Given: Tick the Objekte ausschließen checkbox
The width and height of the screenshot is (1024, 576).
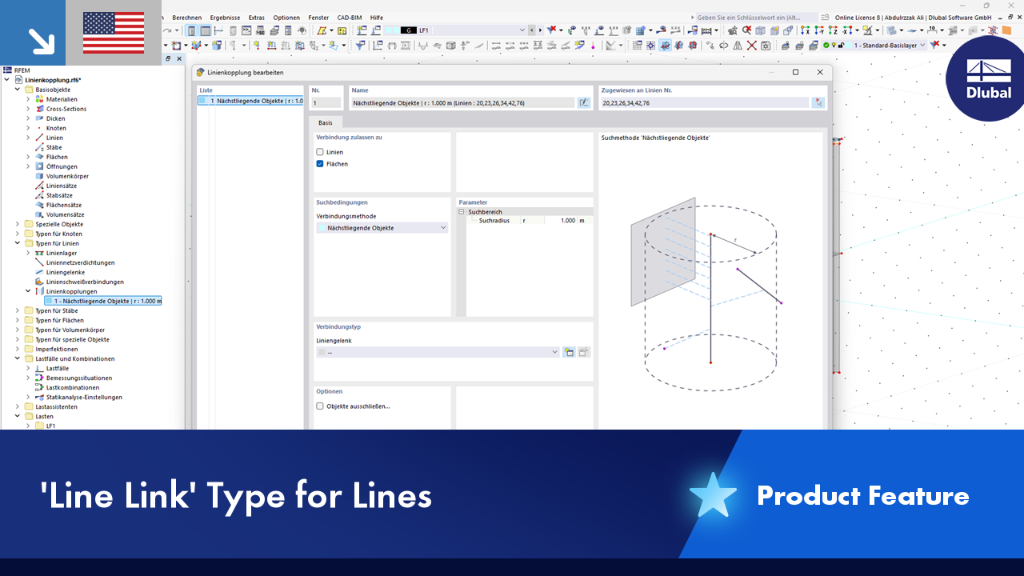Looking at the screenshot, I should 320,406.
